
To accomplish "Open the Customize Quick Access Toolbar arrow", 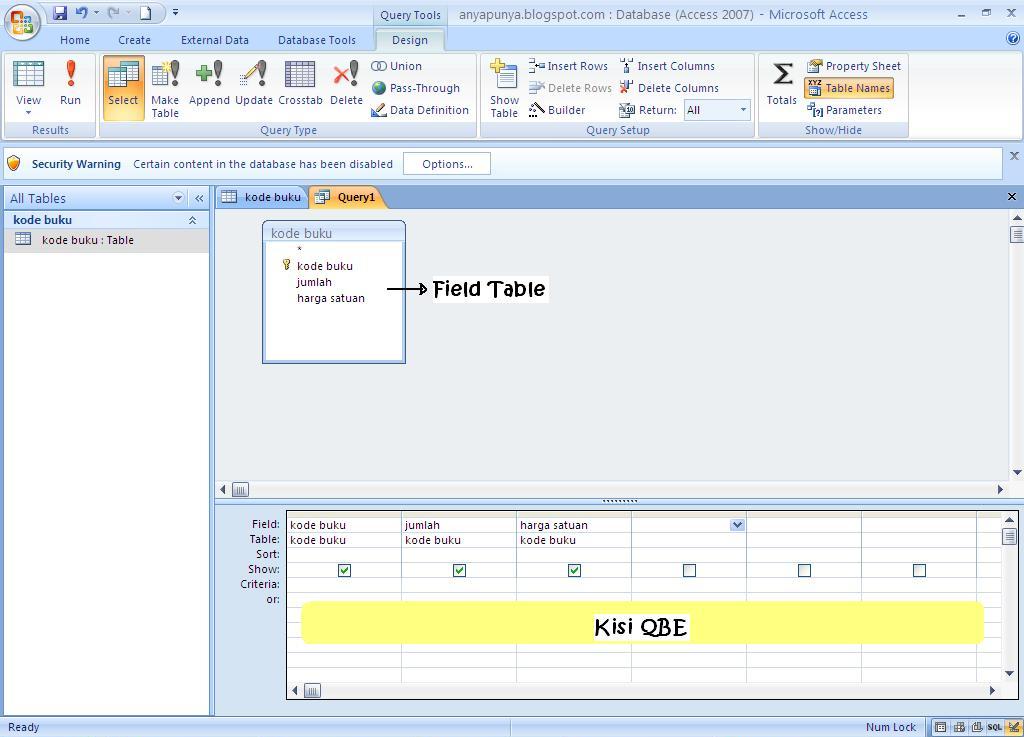I will coord(176,12).
